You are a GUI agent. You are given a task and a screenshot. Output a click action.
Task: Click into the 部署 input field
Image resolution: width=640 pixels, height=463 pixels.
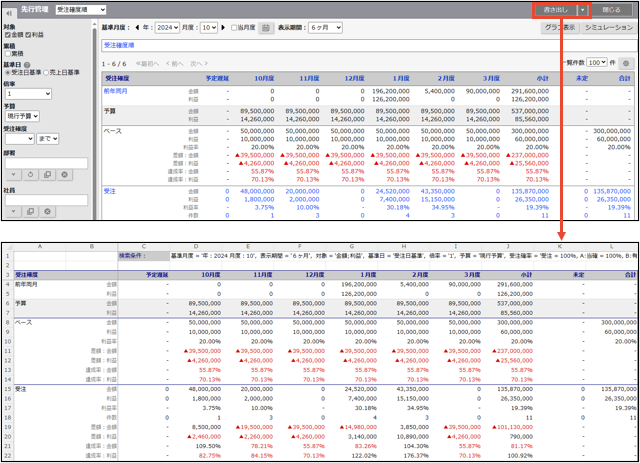click(46, 163)
